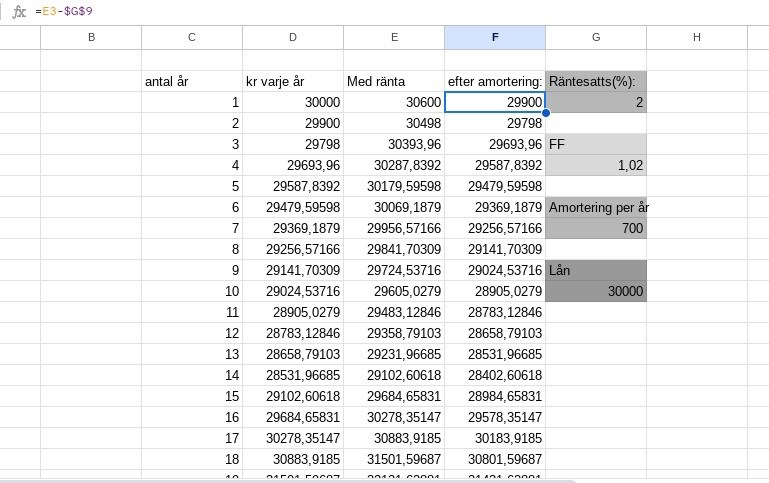
Task: Select column G header
Action: pyautogui.click(x=596, y=37)
